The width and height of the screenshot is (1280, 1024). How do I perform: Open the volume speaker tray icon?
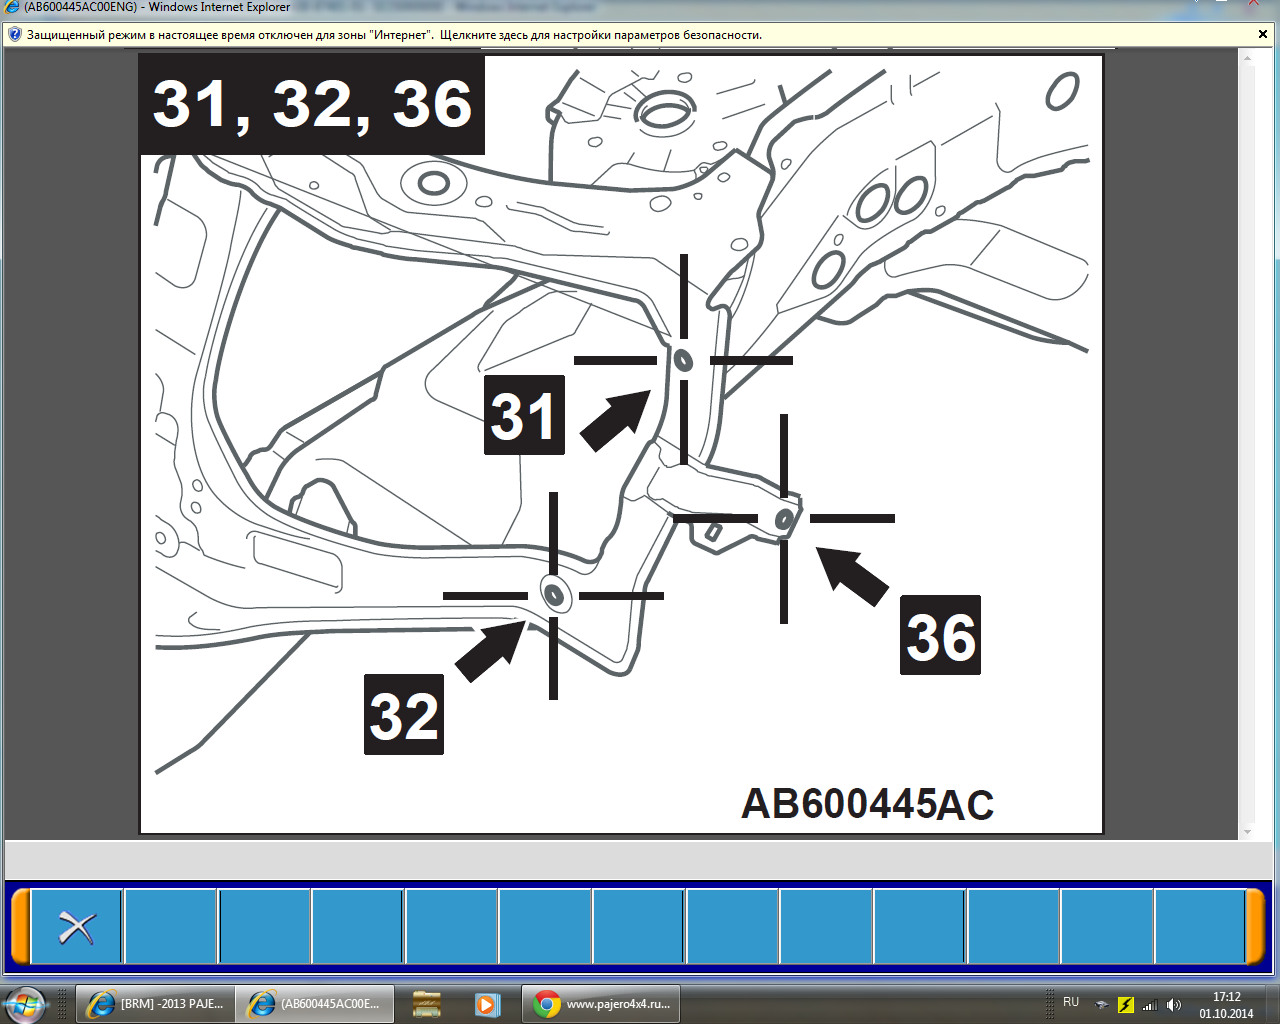[x=1174, y=1005]
